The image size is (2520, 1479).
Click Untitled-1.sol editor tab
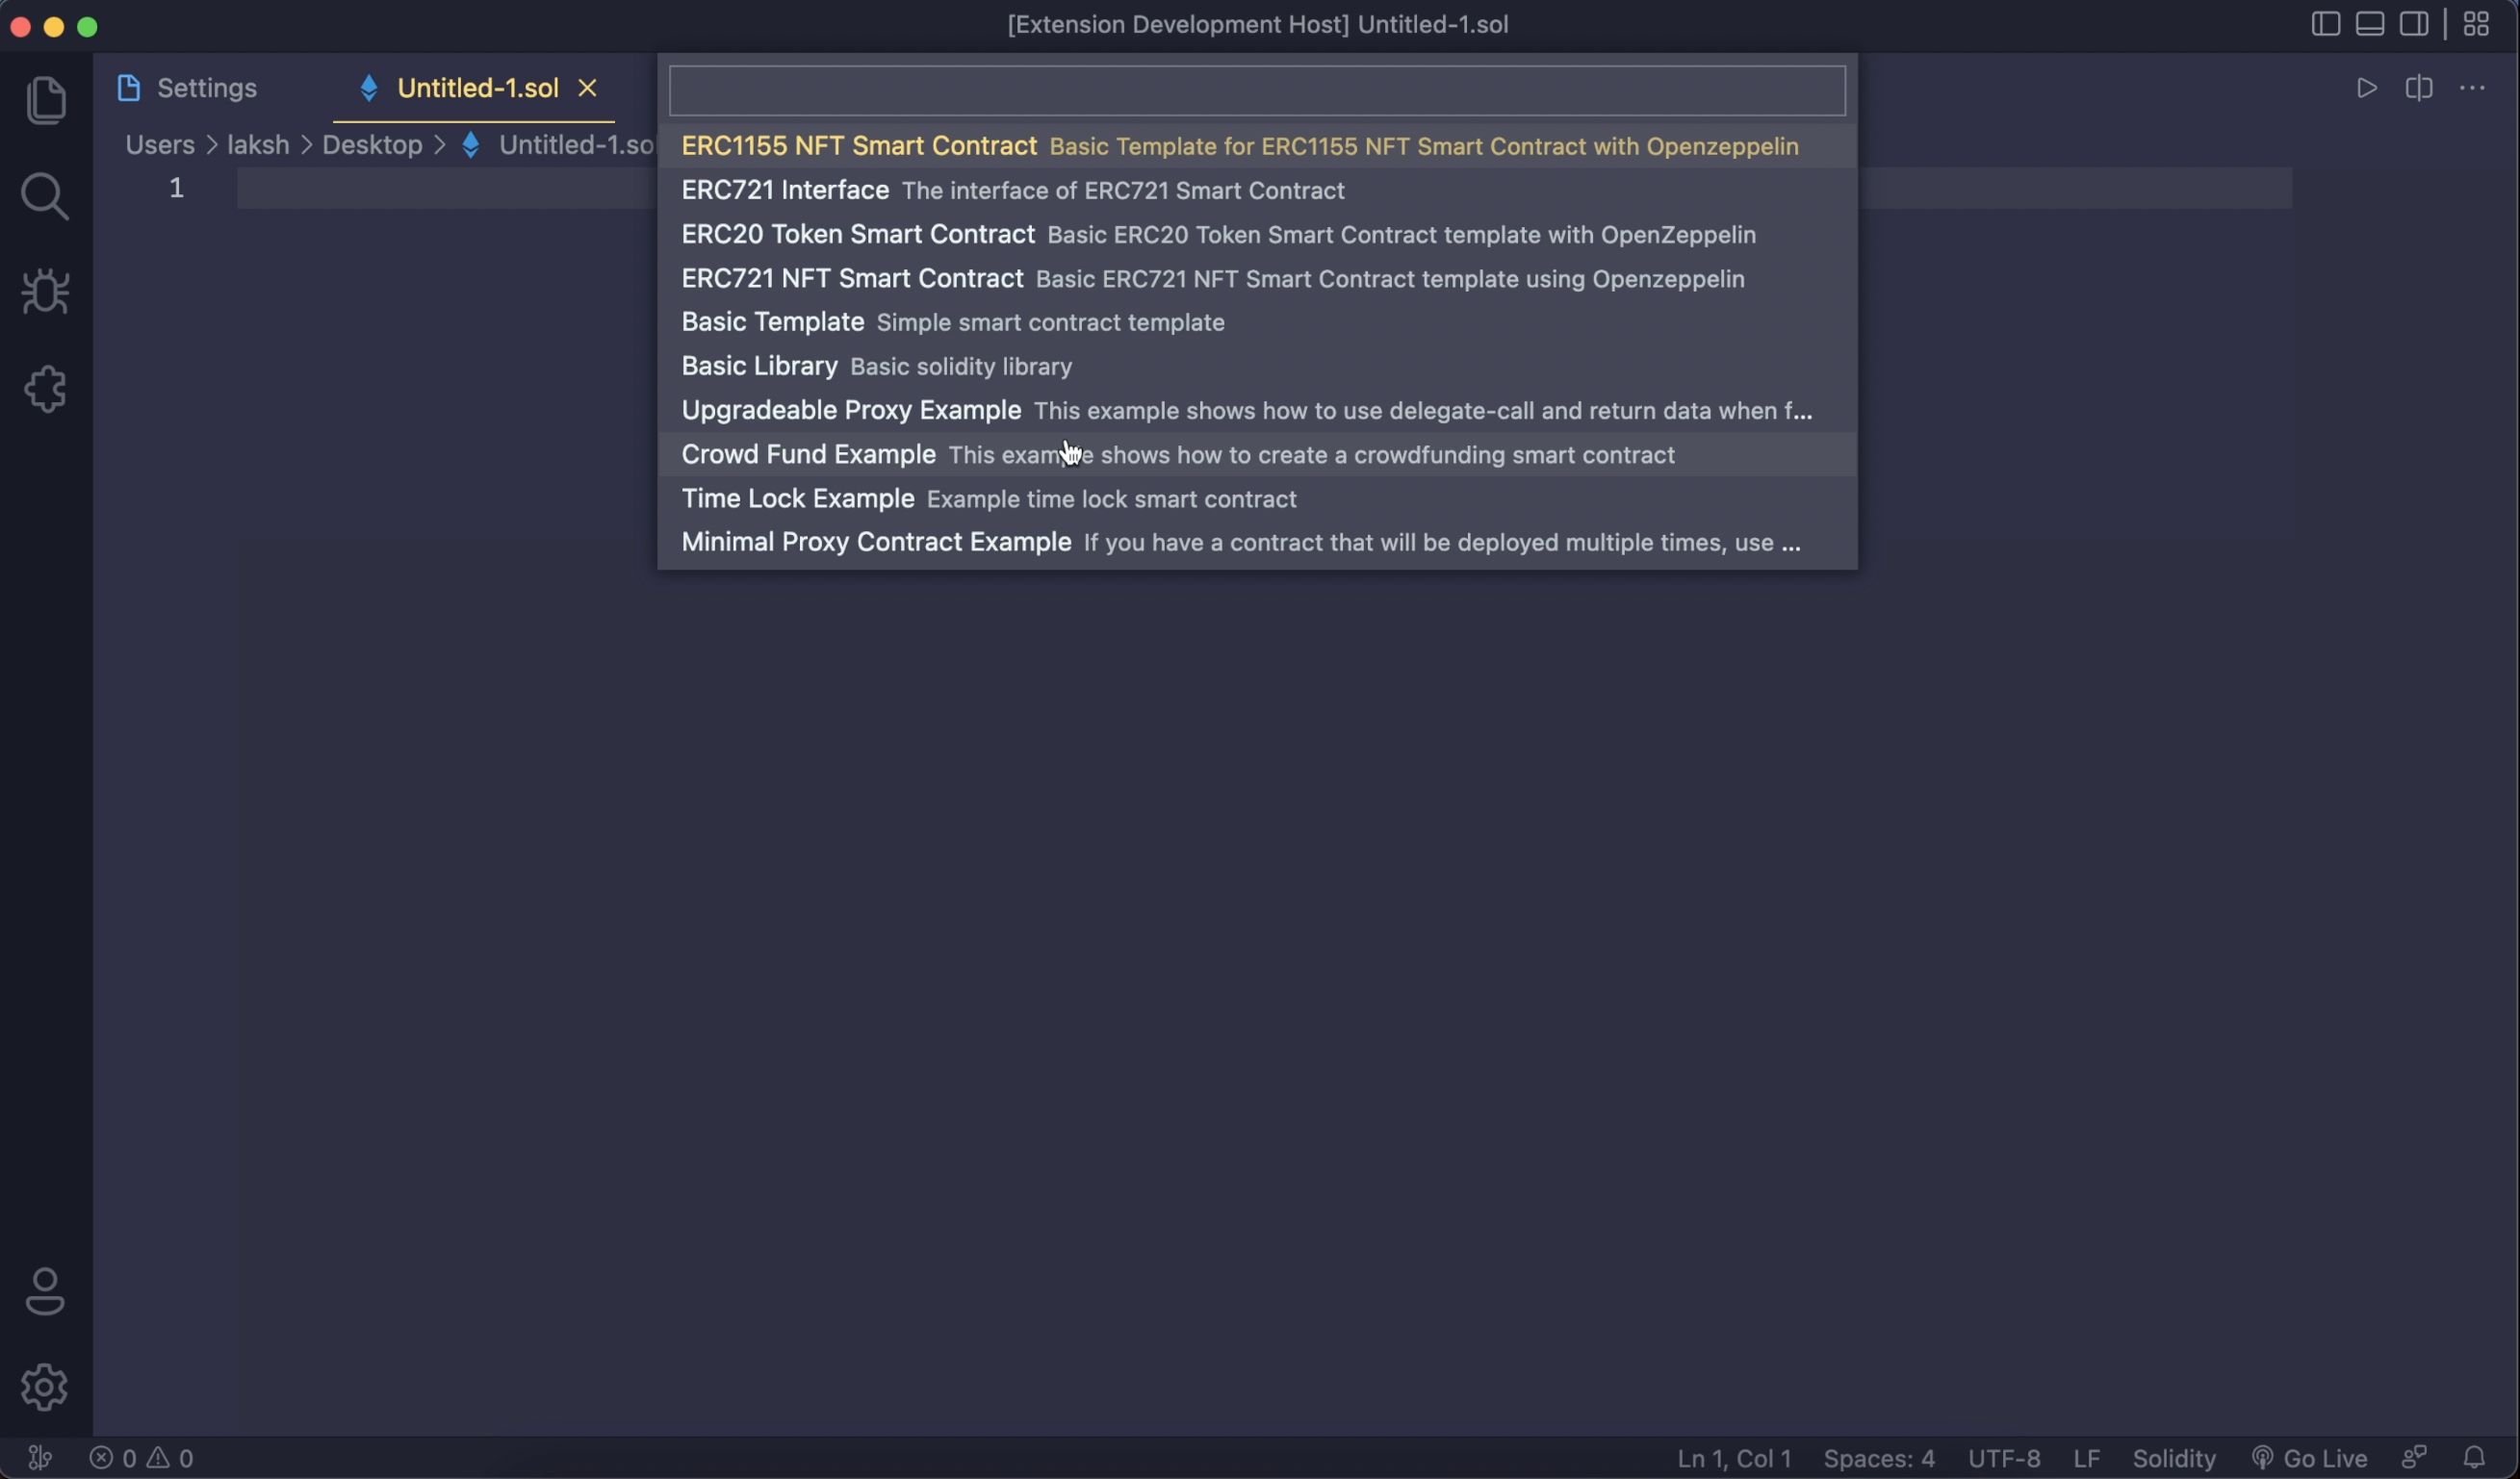point(474,88)
